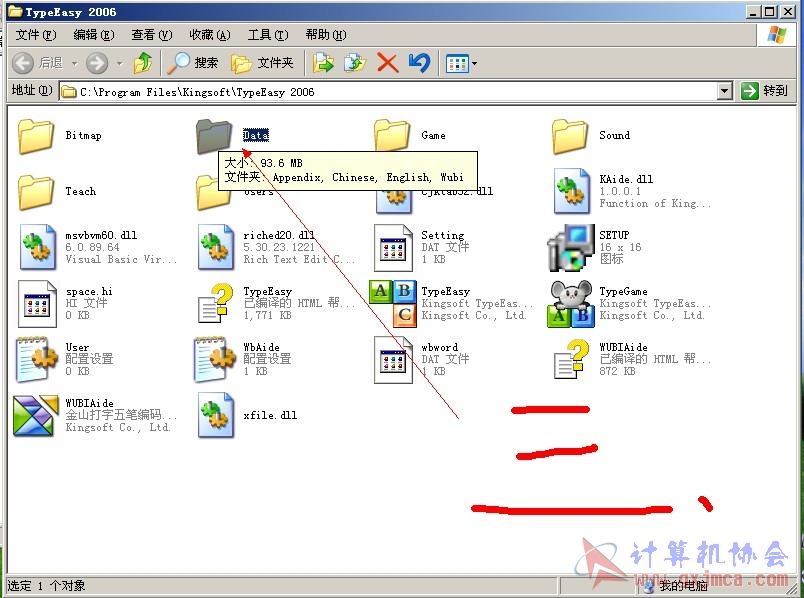Select the TypeGame mouse application icon
This screenshot has height=598, width=804.
[x=571, y=304]
